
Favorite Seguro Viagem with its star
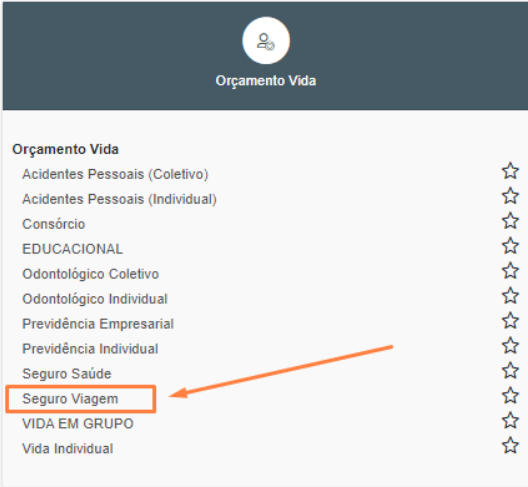(510, 395)
